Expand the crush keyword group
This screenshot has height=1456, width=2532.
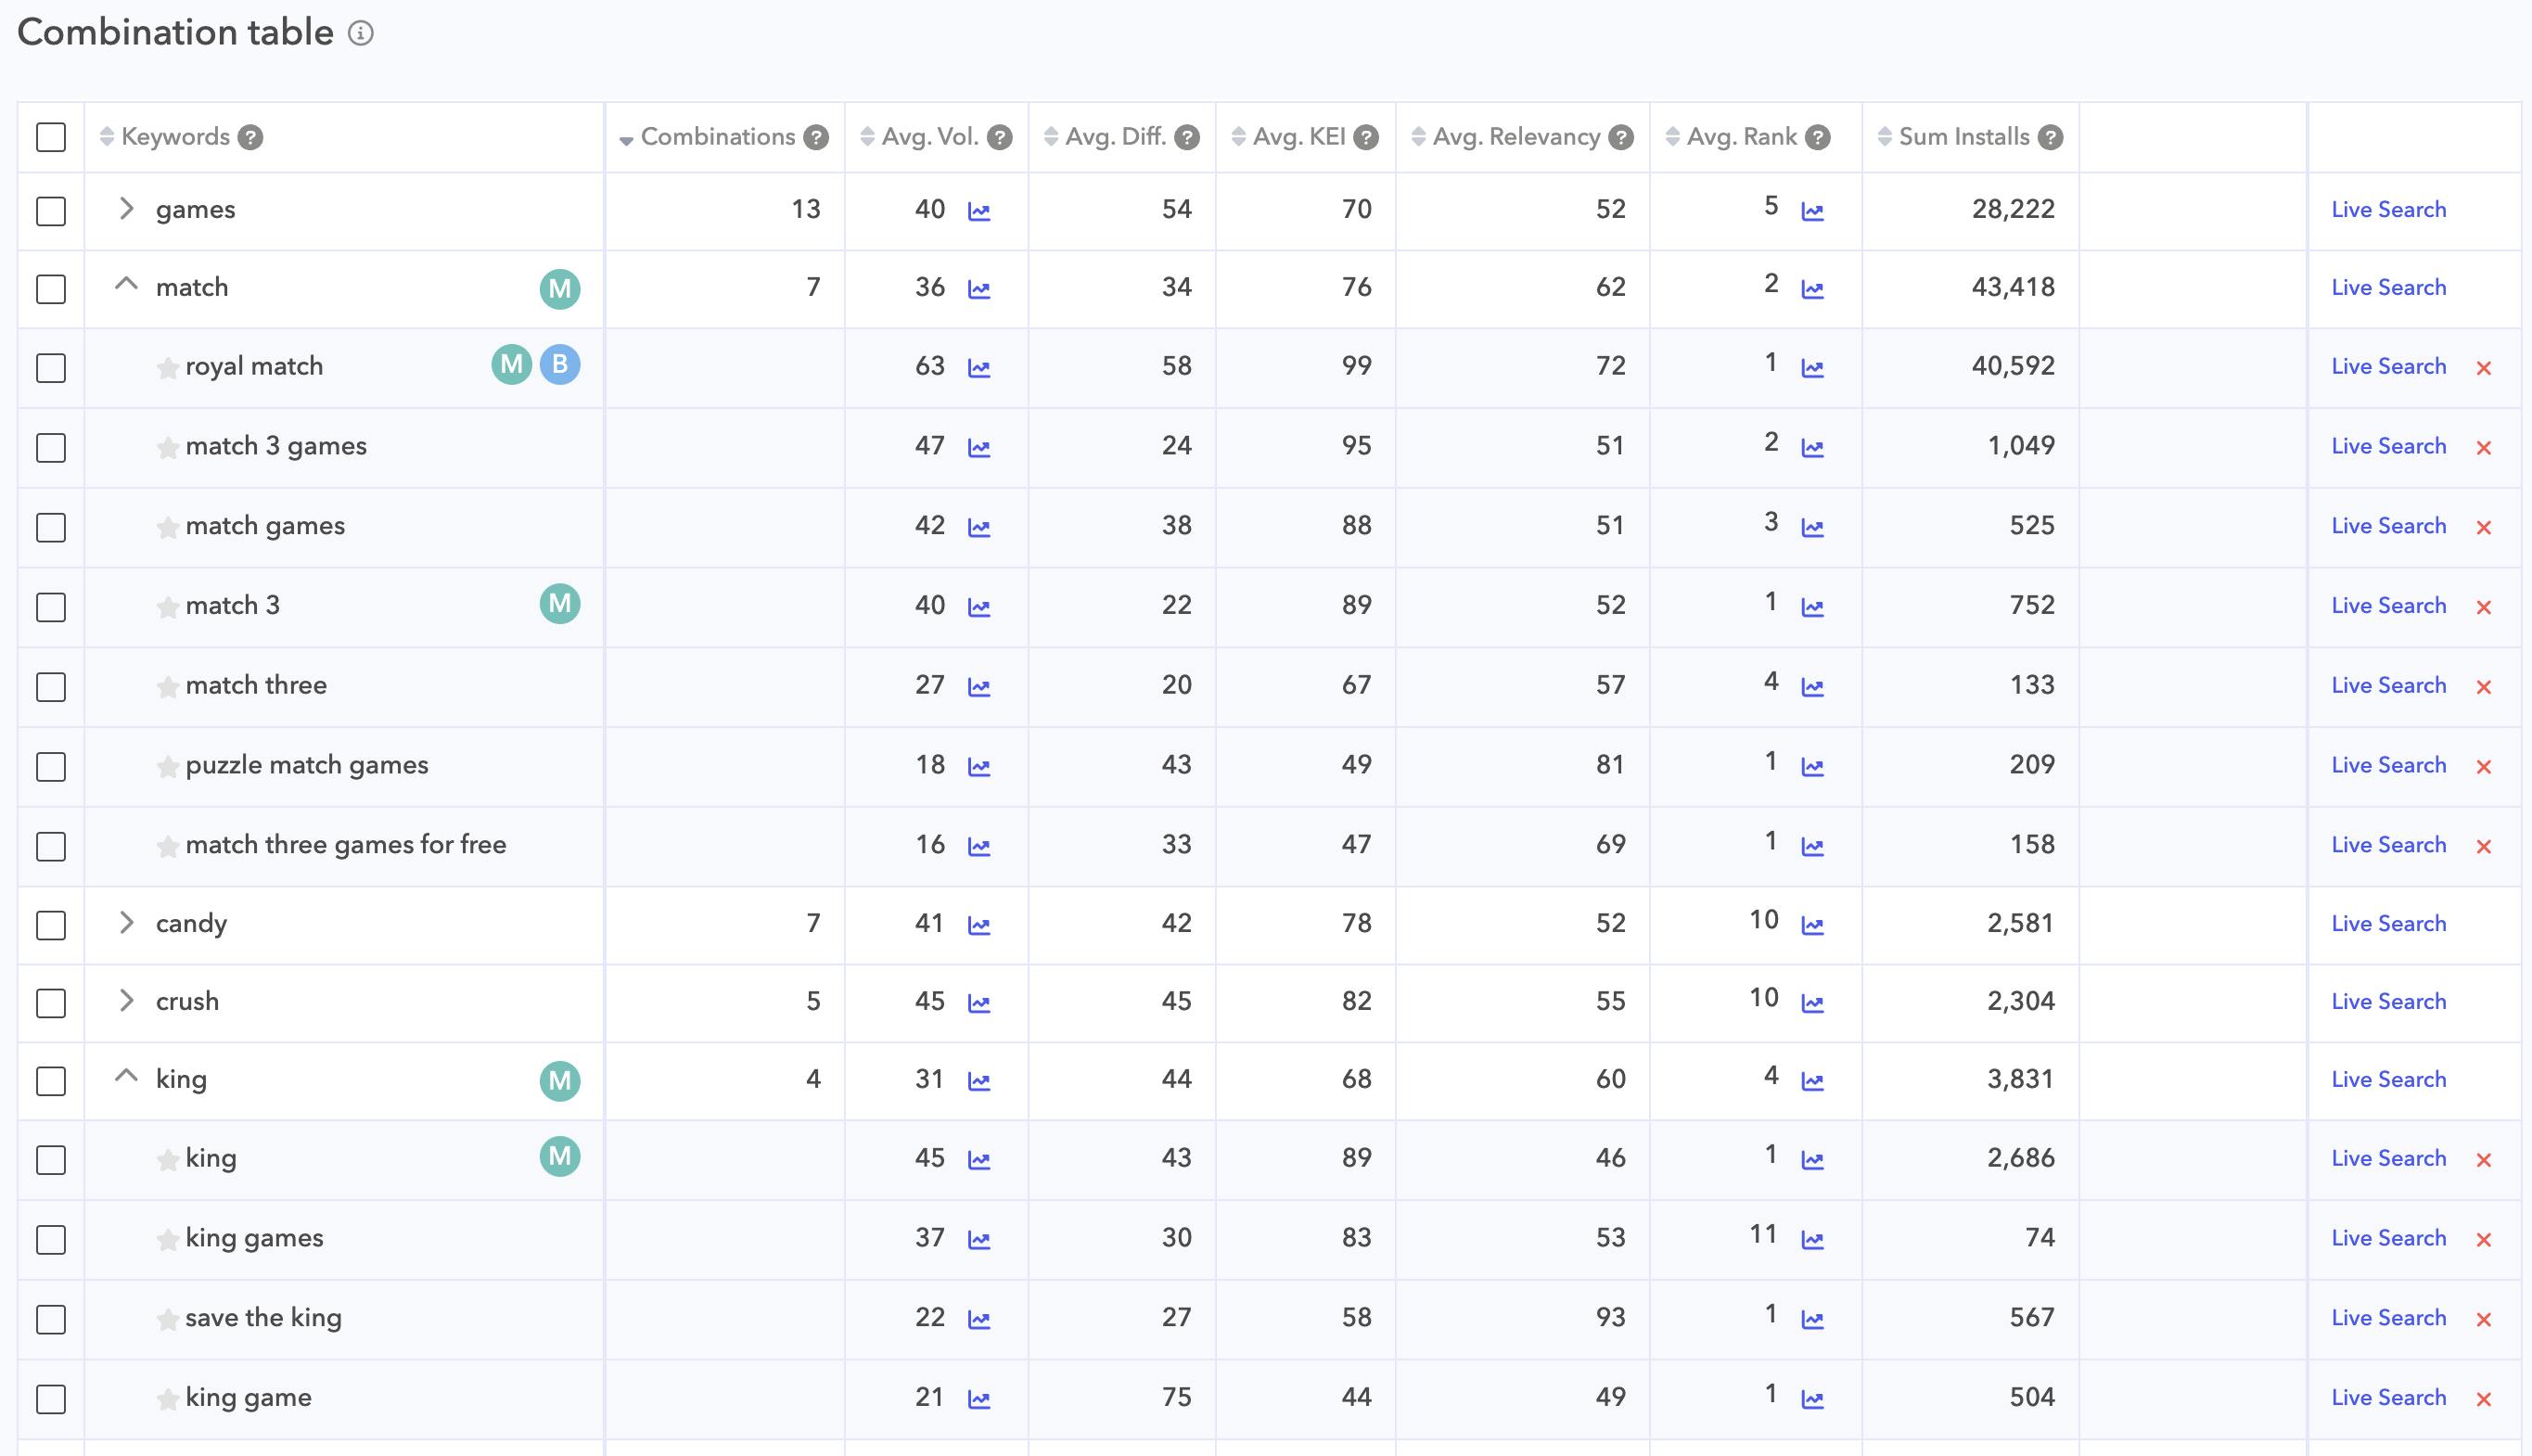(126, 1001)
